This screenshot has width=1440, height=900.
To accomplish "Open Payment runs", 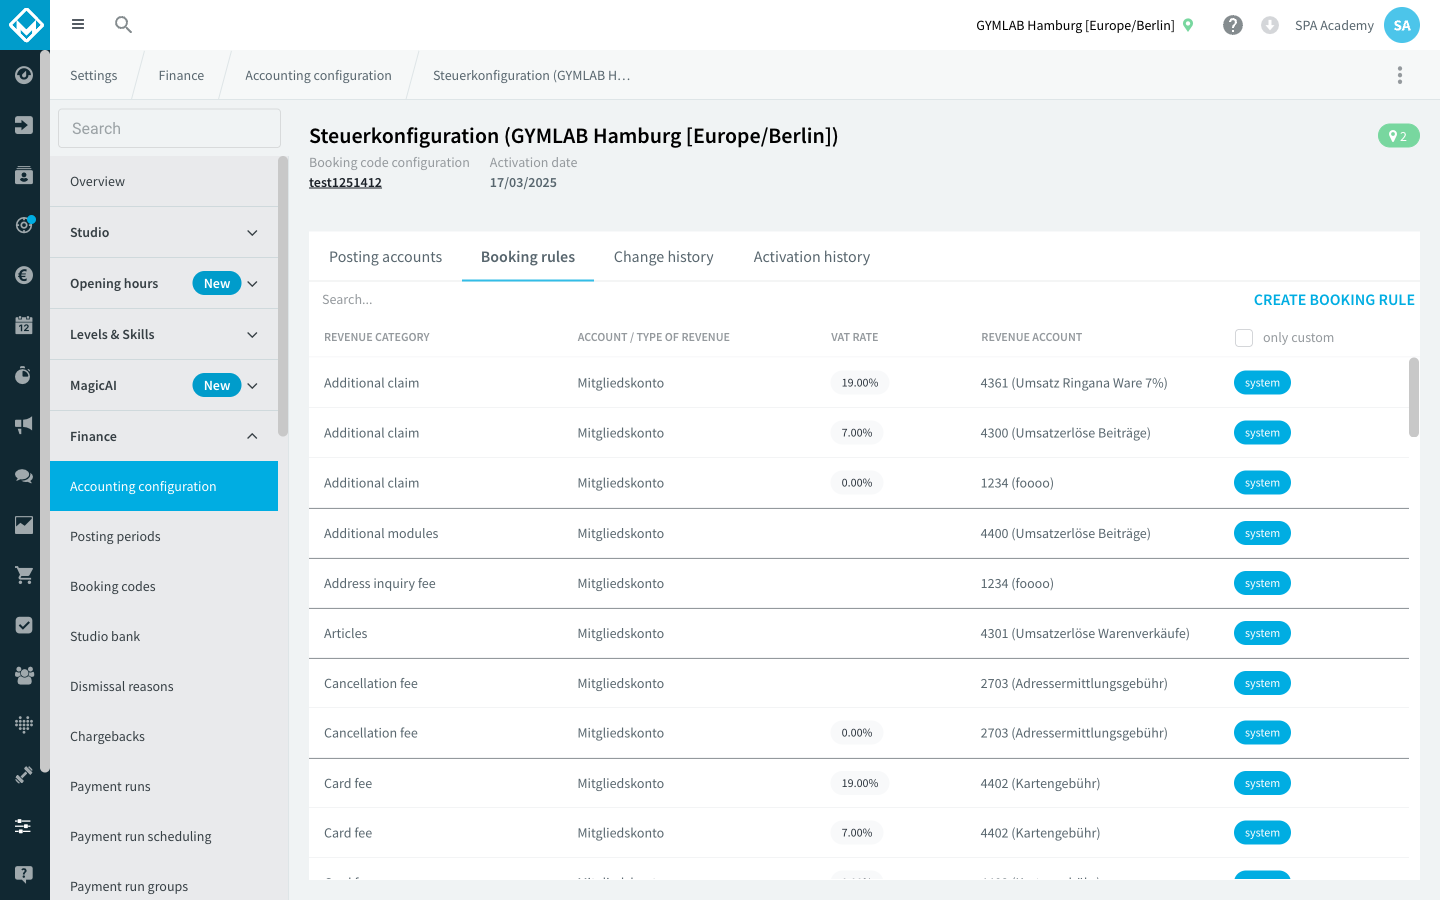I will [164, 786].
